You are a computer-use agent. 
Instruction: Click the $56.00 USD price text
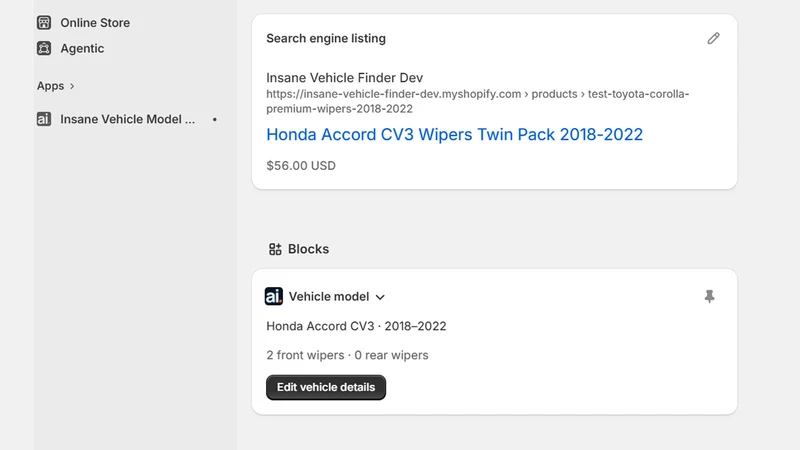[x=301, y=166]
